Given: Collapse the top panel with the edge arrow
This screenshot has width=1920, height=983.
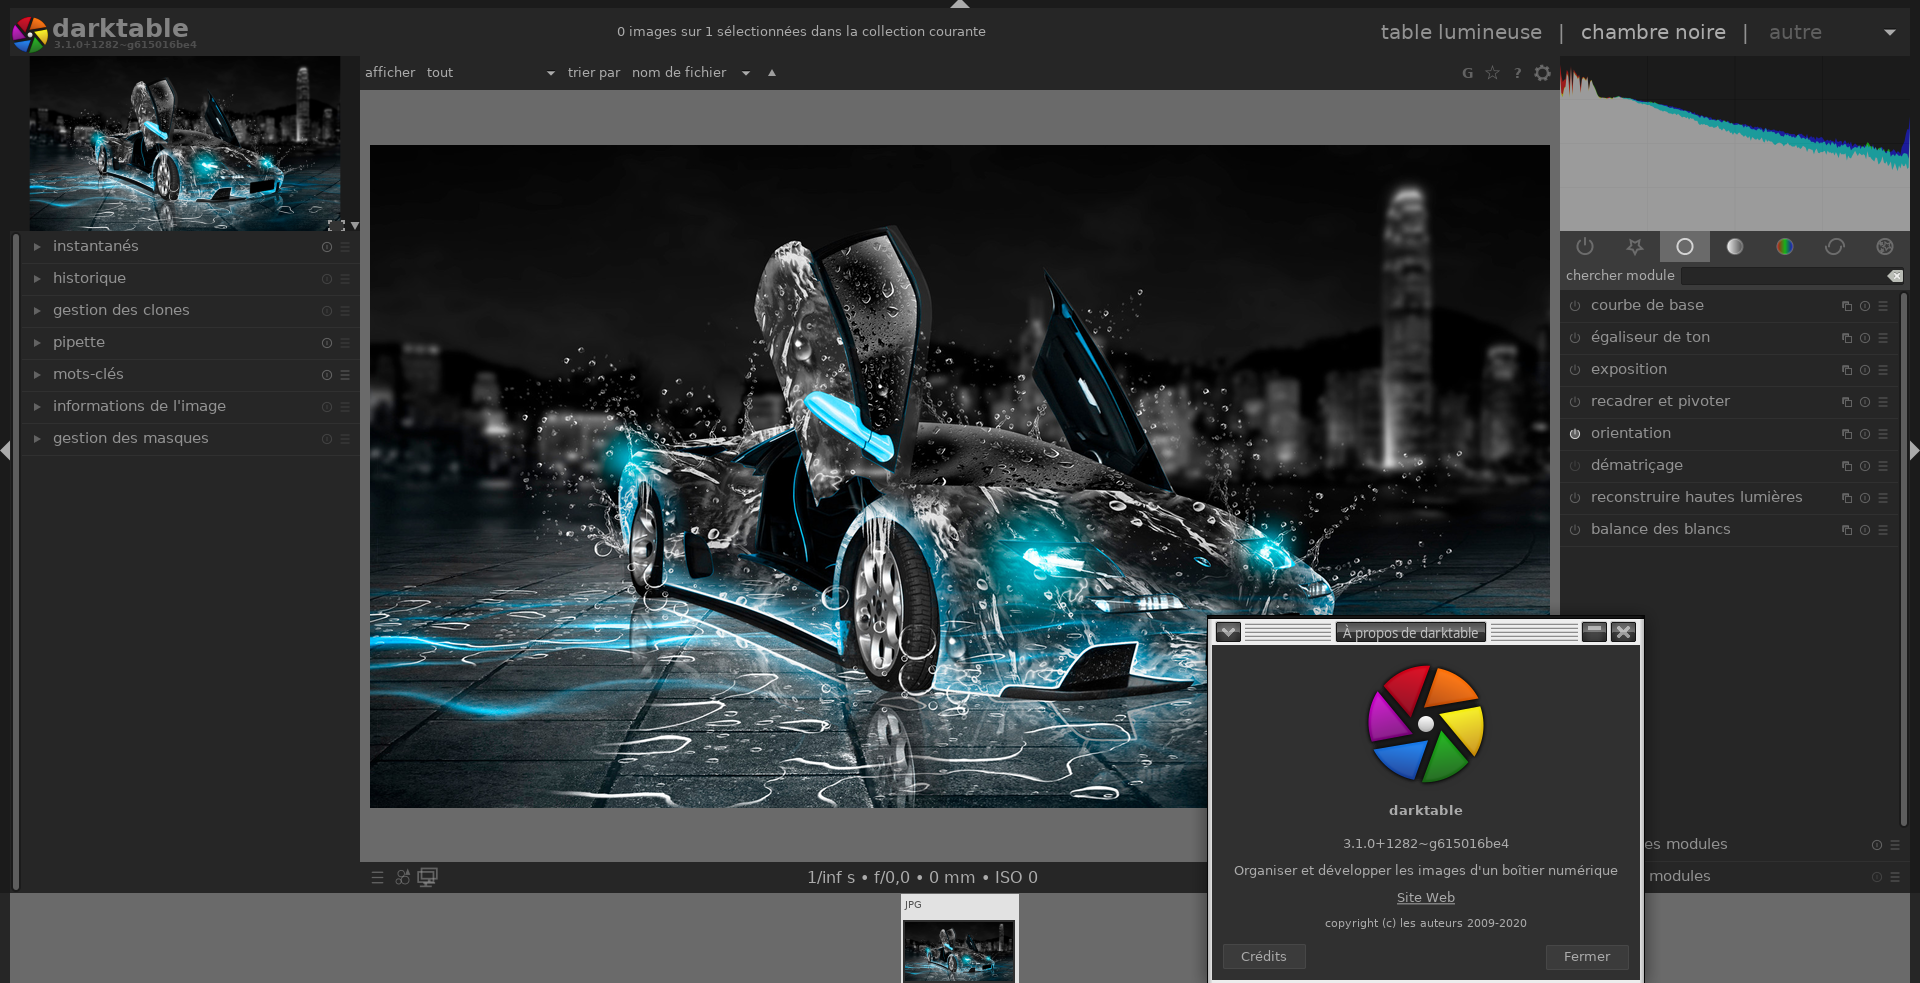Looking at the screenshot, I should 960,4.
